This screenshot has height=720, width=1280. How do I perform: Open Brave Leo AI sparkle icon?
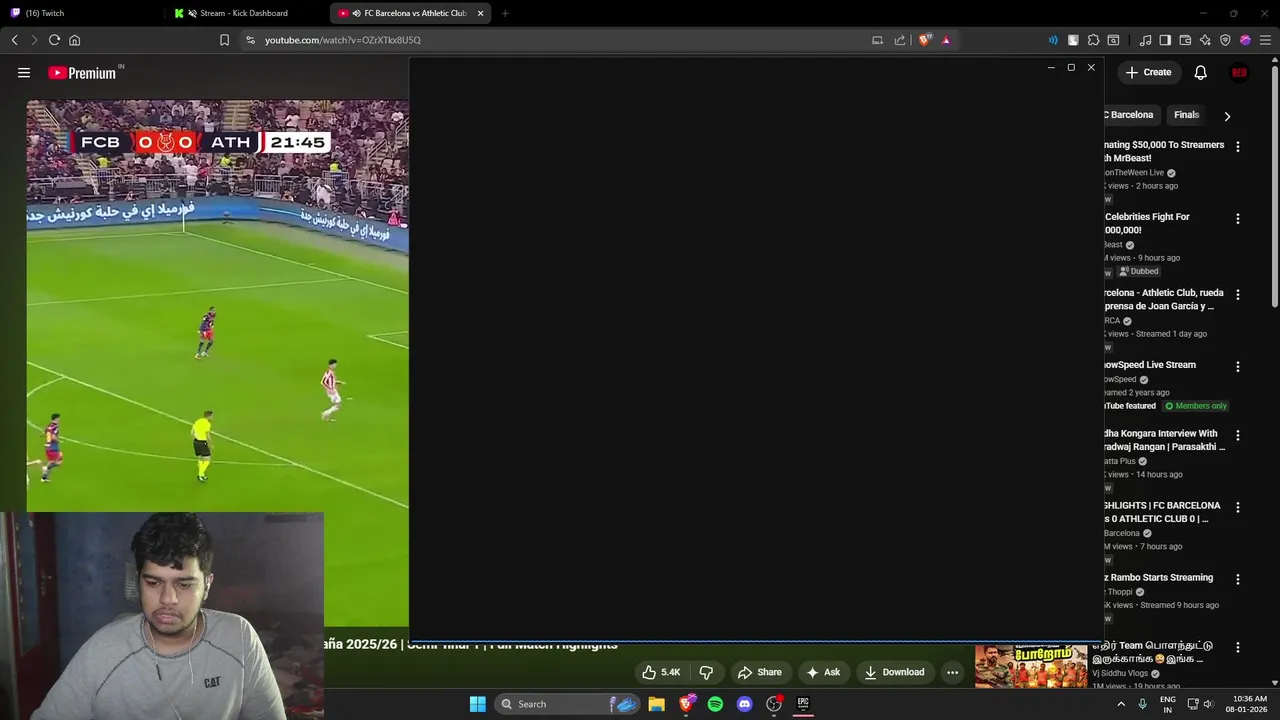point(1205,40)
